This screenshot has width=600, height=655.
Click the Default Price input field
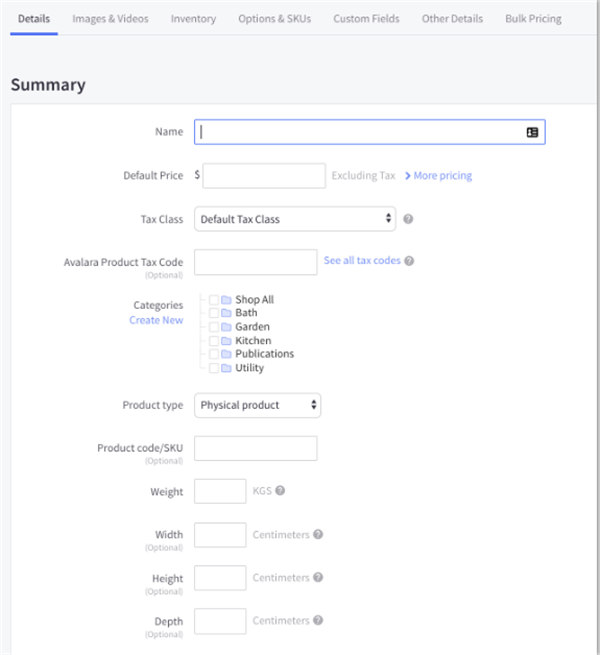pyautogui.click(x=264, y=176)
